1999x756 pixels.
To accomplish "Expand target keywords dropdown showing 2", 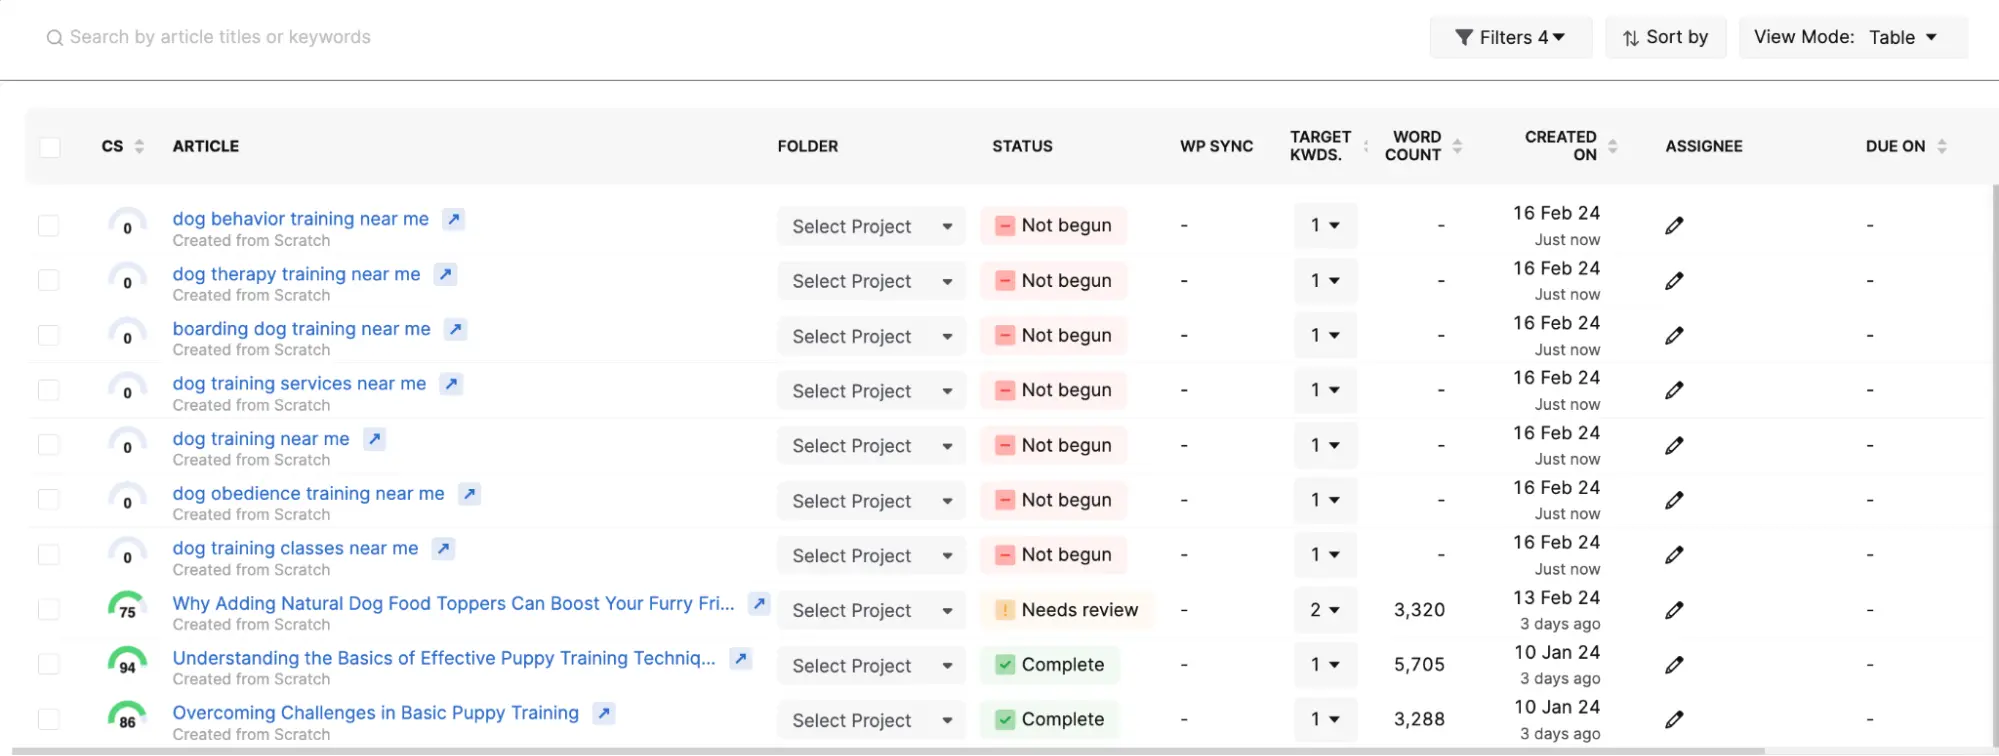I will tap(1325, 610).
